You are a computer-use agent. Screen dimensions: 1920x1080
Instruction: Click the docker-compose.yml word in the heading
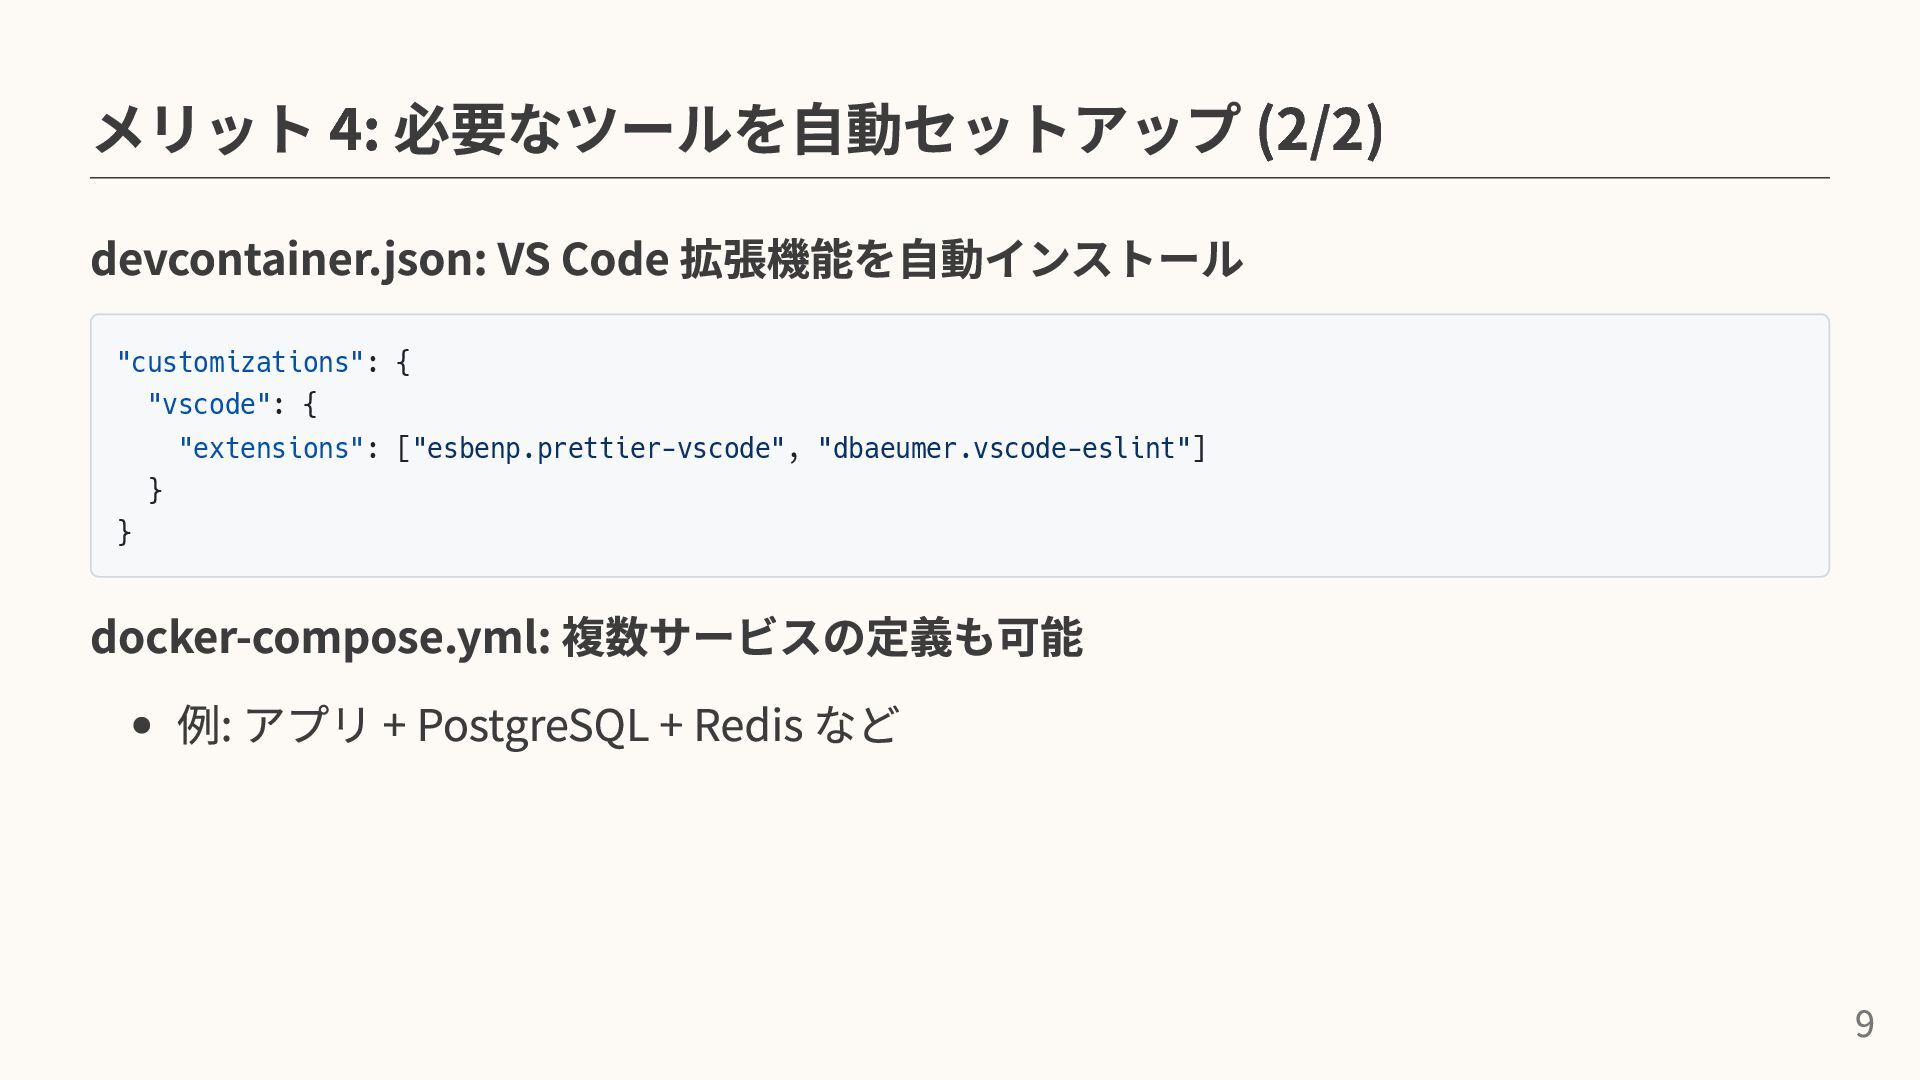coord(320,637)
